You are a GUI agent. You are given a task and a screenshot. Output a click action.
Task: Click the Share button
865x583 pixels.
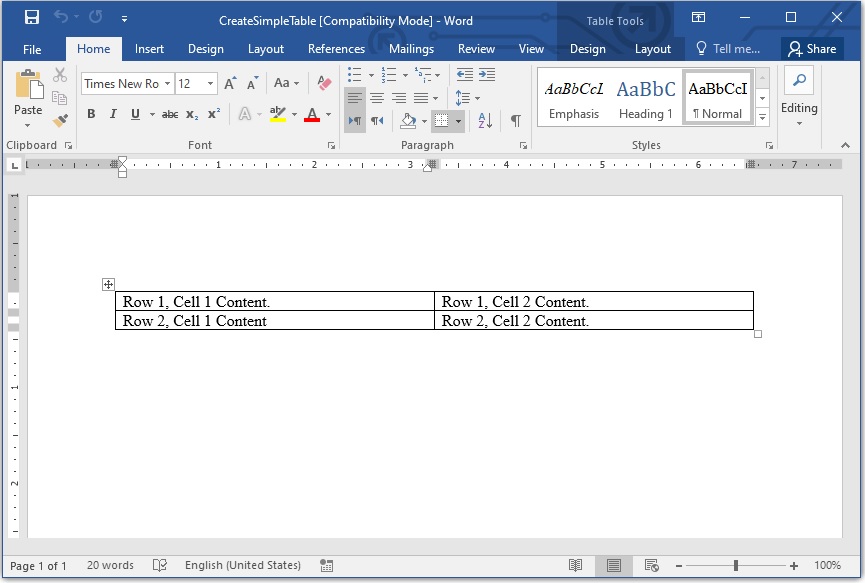(812, 48)
